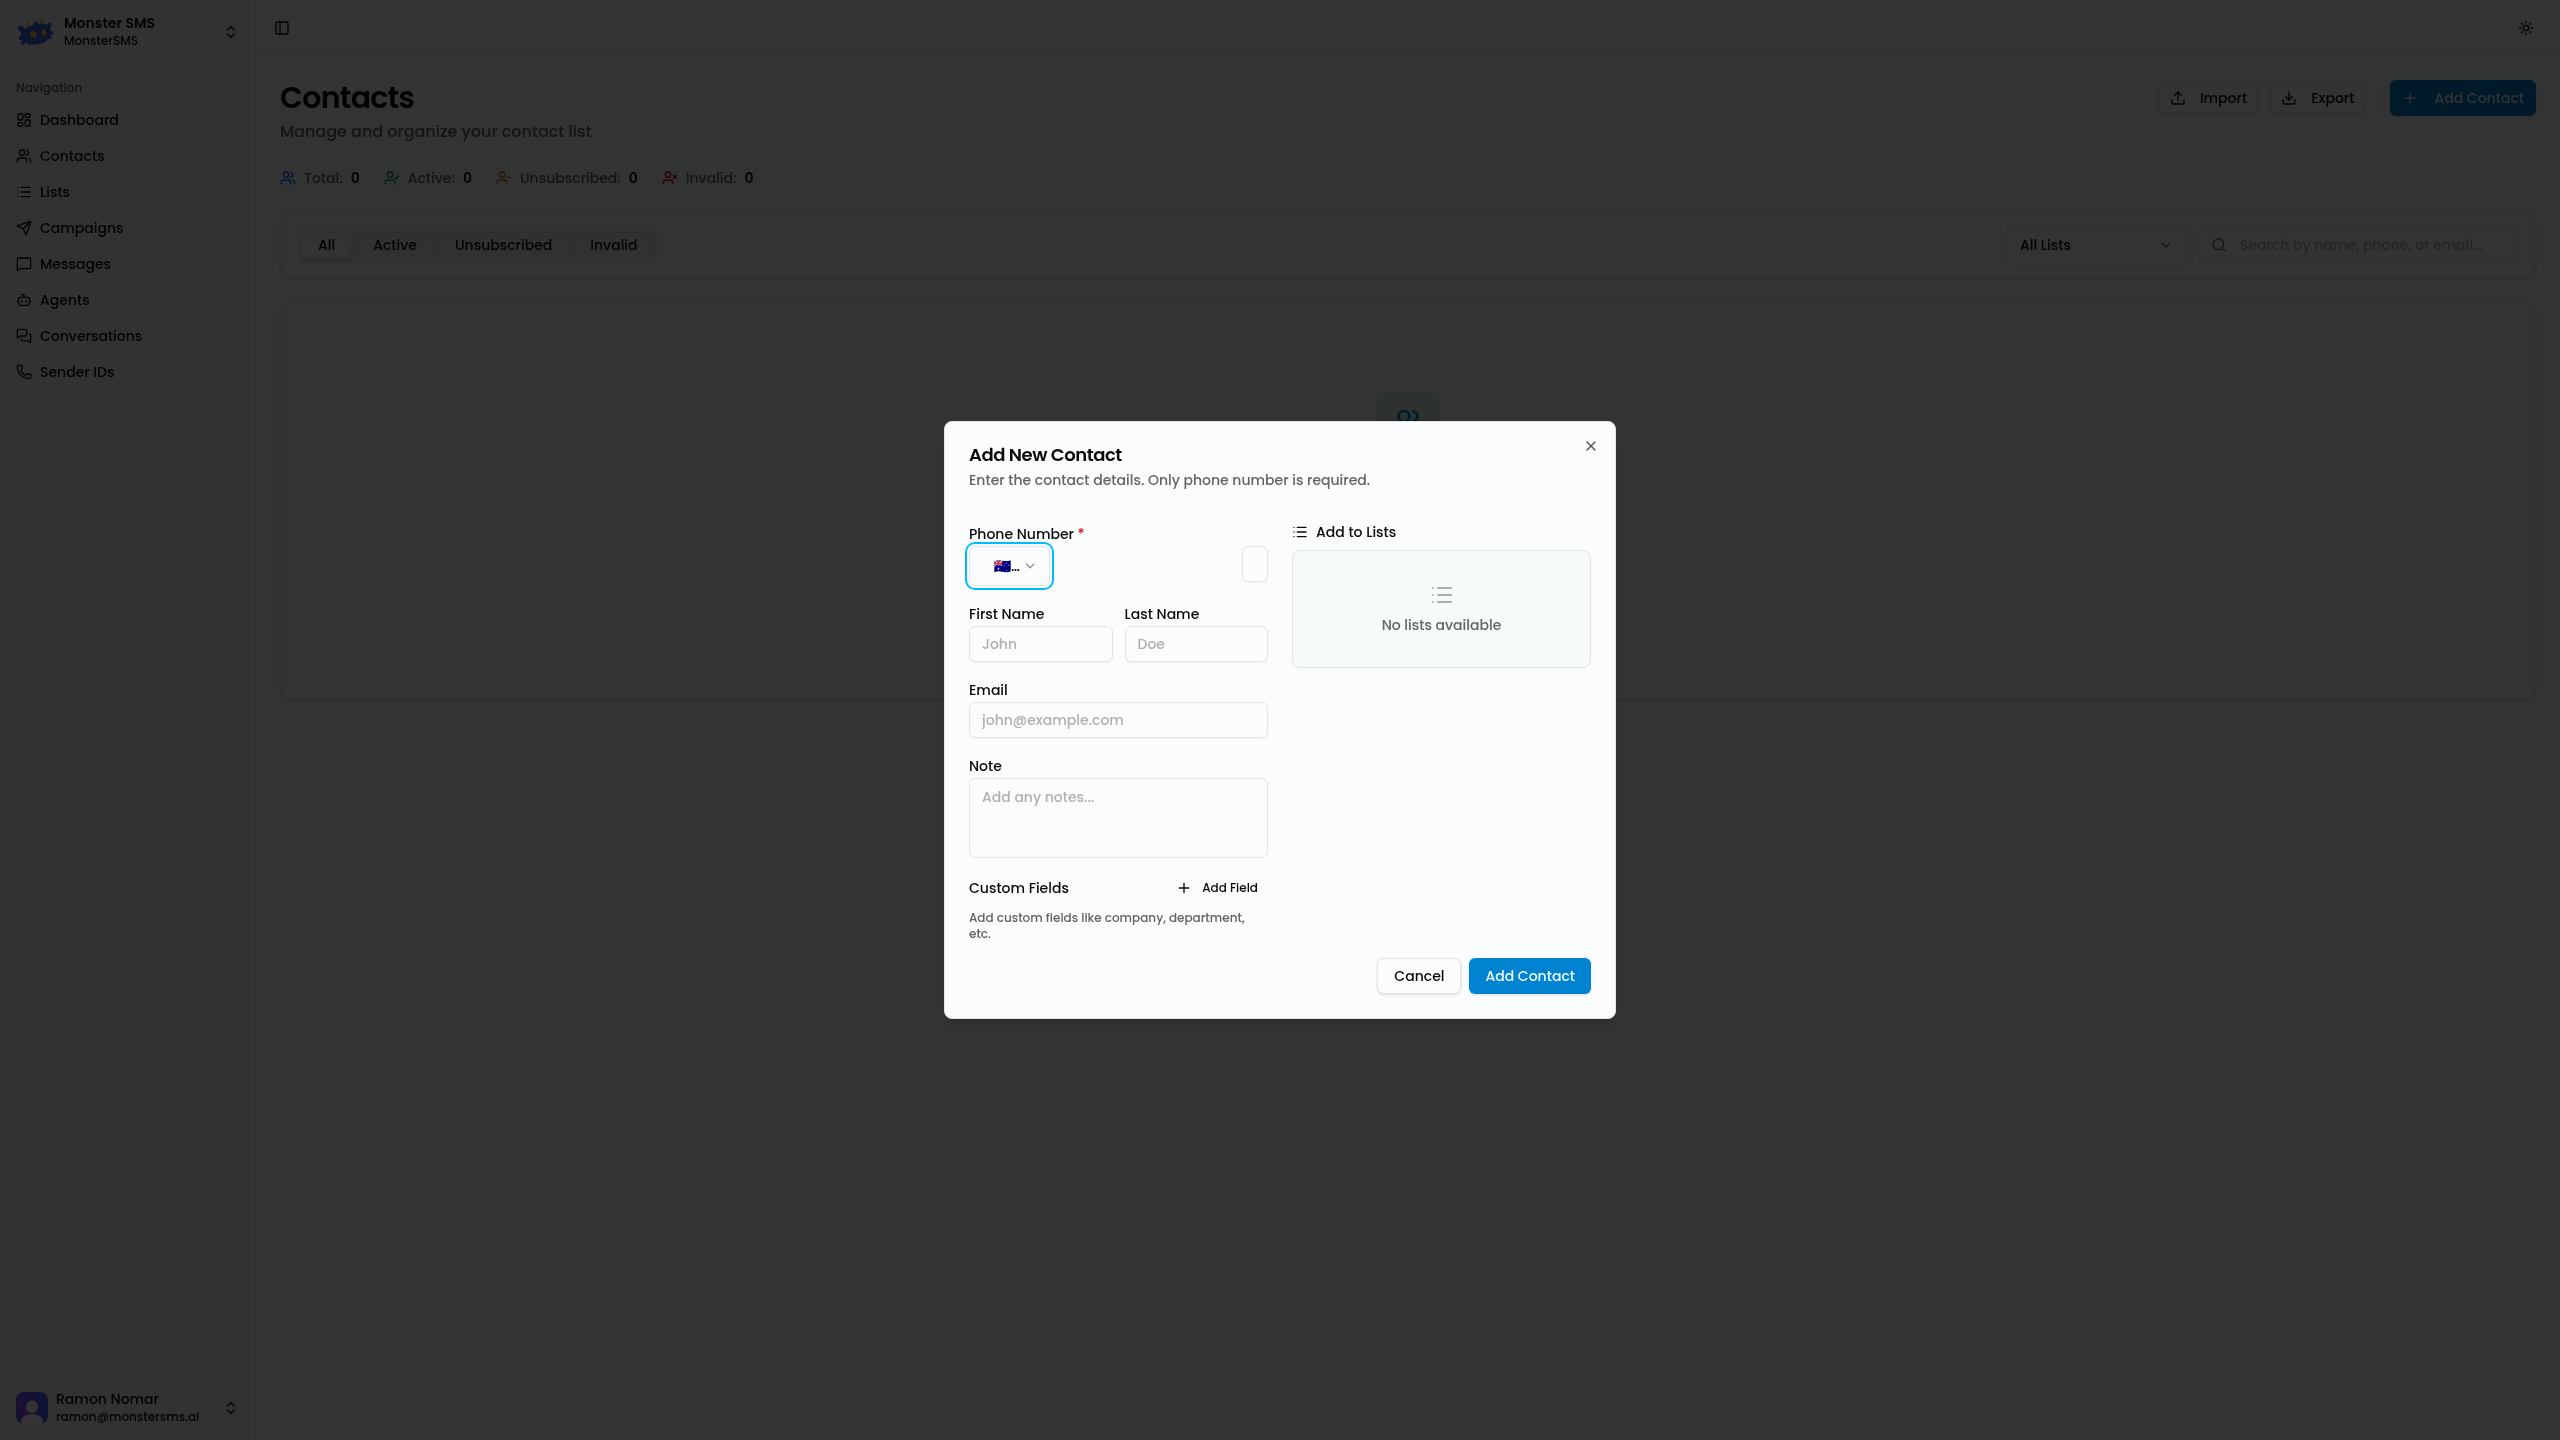Open Sender IDs in the sidebar

coord(127,372)
